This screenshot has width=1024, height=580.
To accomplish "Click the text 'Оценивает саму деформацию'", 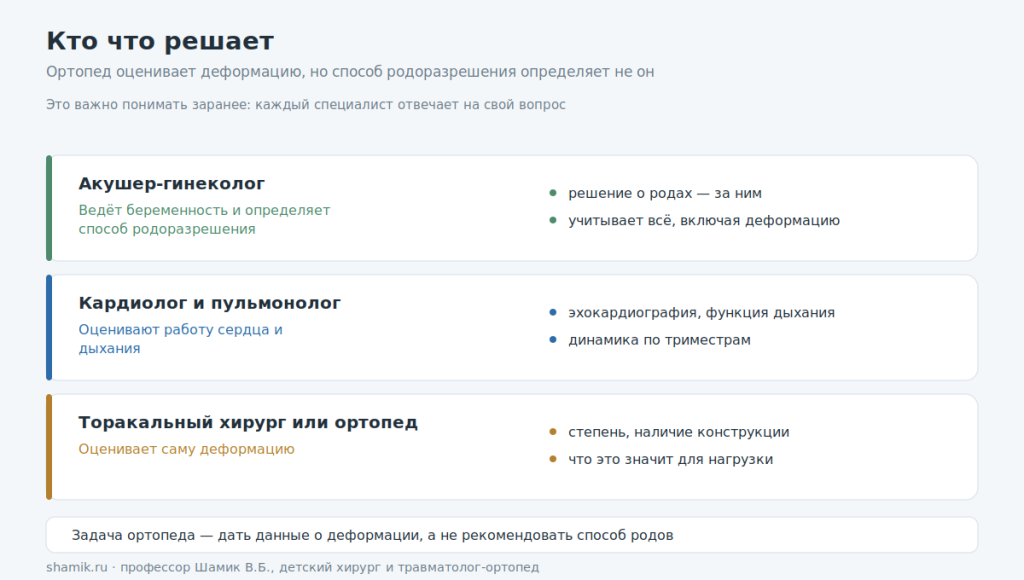I will [x=187, y=449].
